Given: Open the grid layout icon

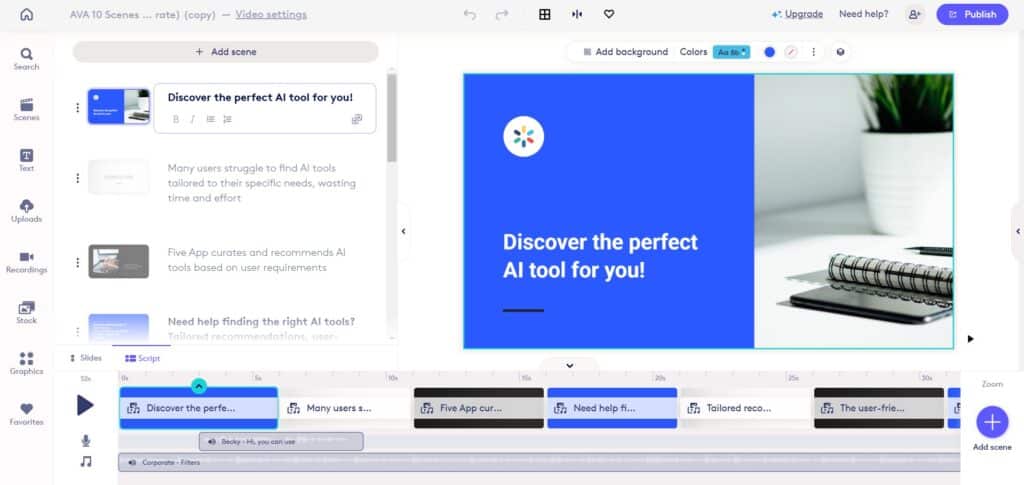Looking at the screenshot, I should (545, 14).
